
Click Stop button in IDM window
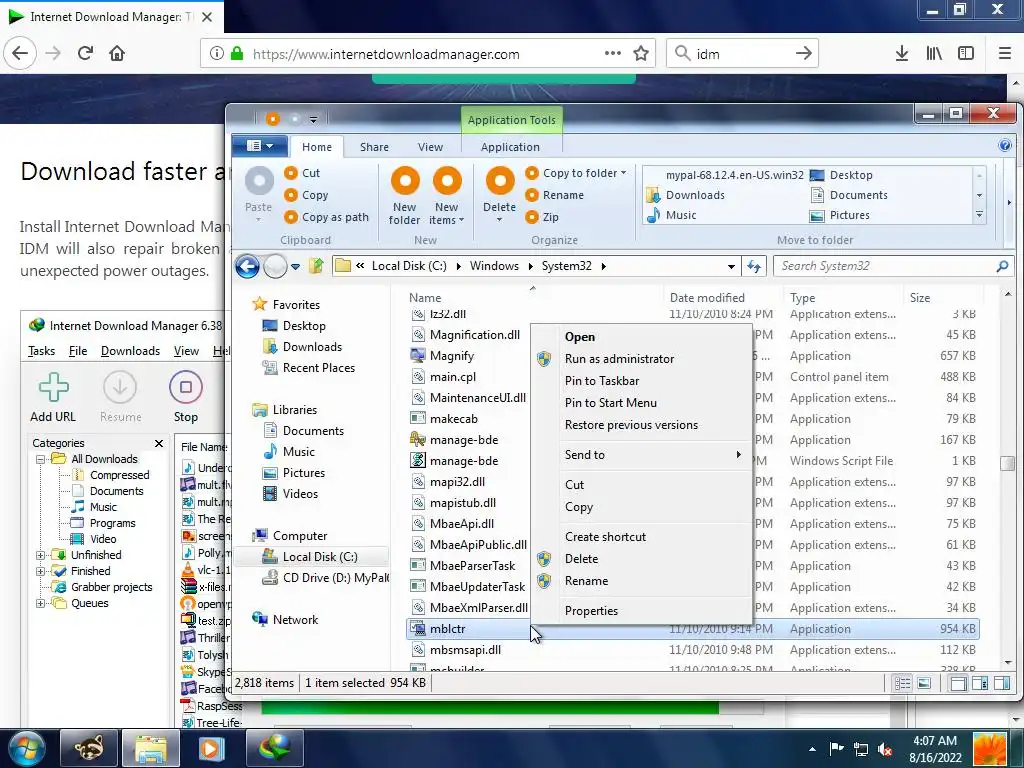click(x=185, y=397)
